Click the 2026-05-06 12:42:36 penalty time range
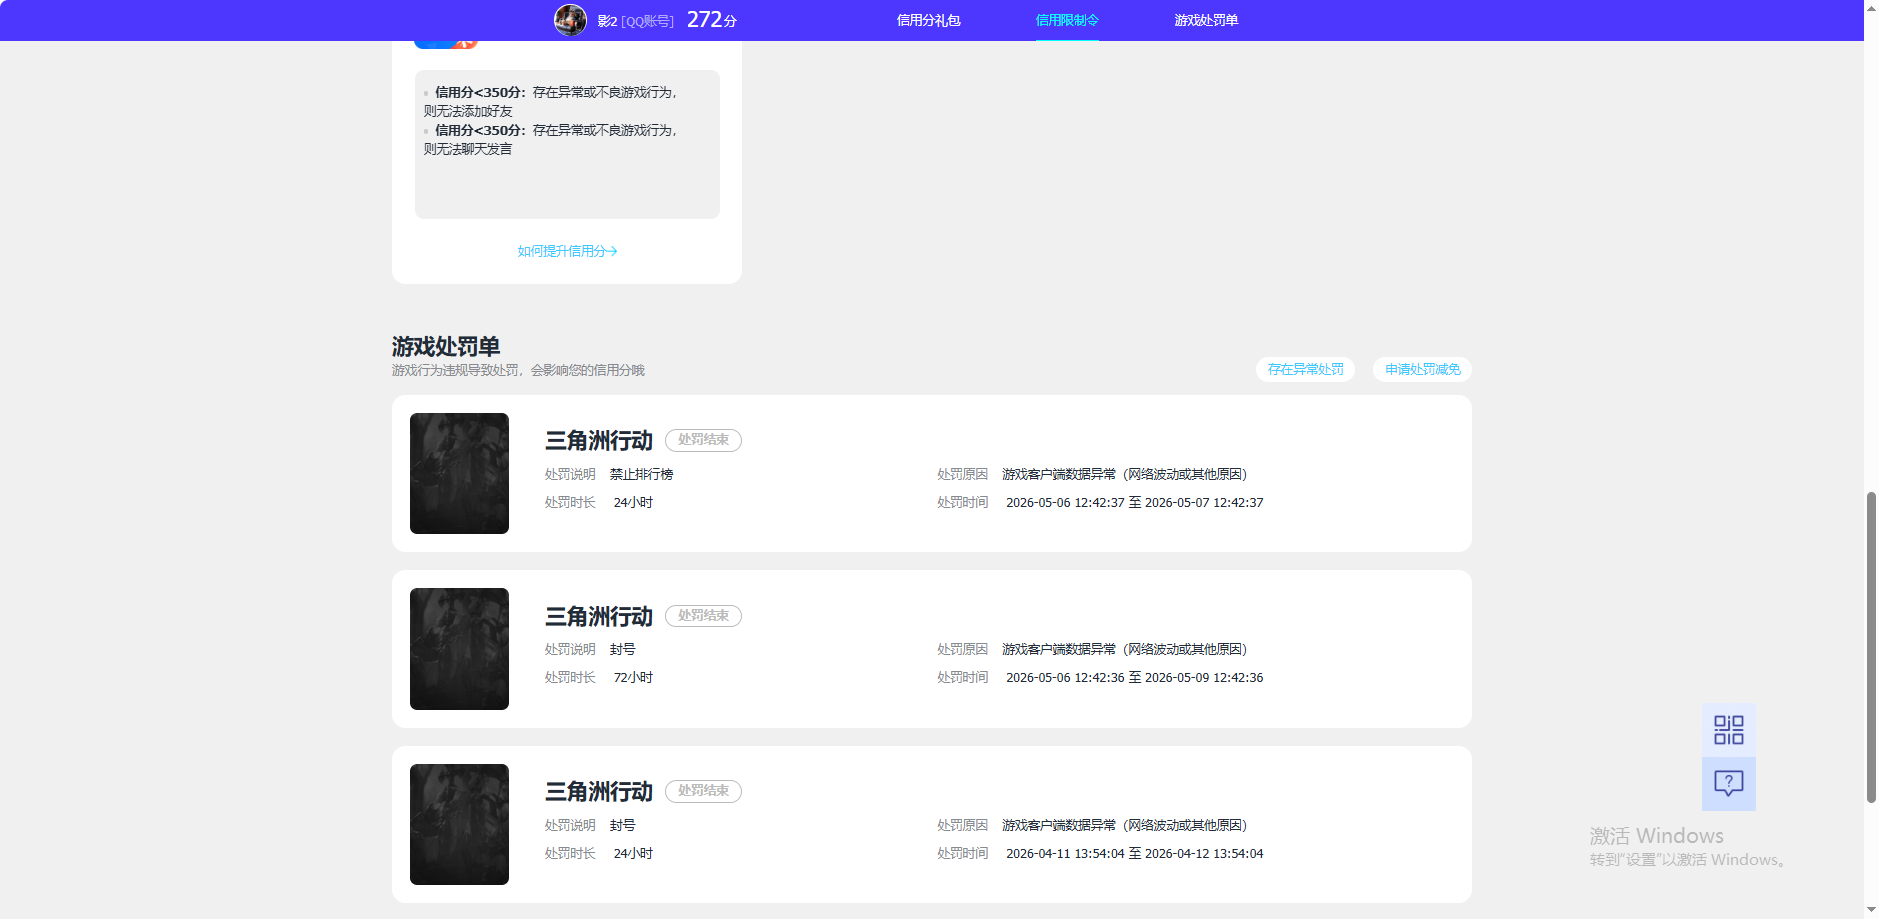This screenshot has height=919, width=1879. point(1134,678)
